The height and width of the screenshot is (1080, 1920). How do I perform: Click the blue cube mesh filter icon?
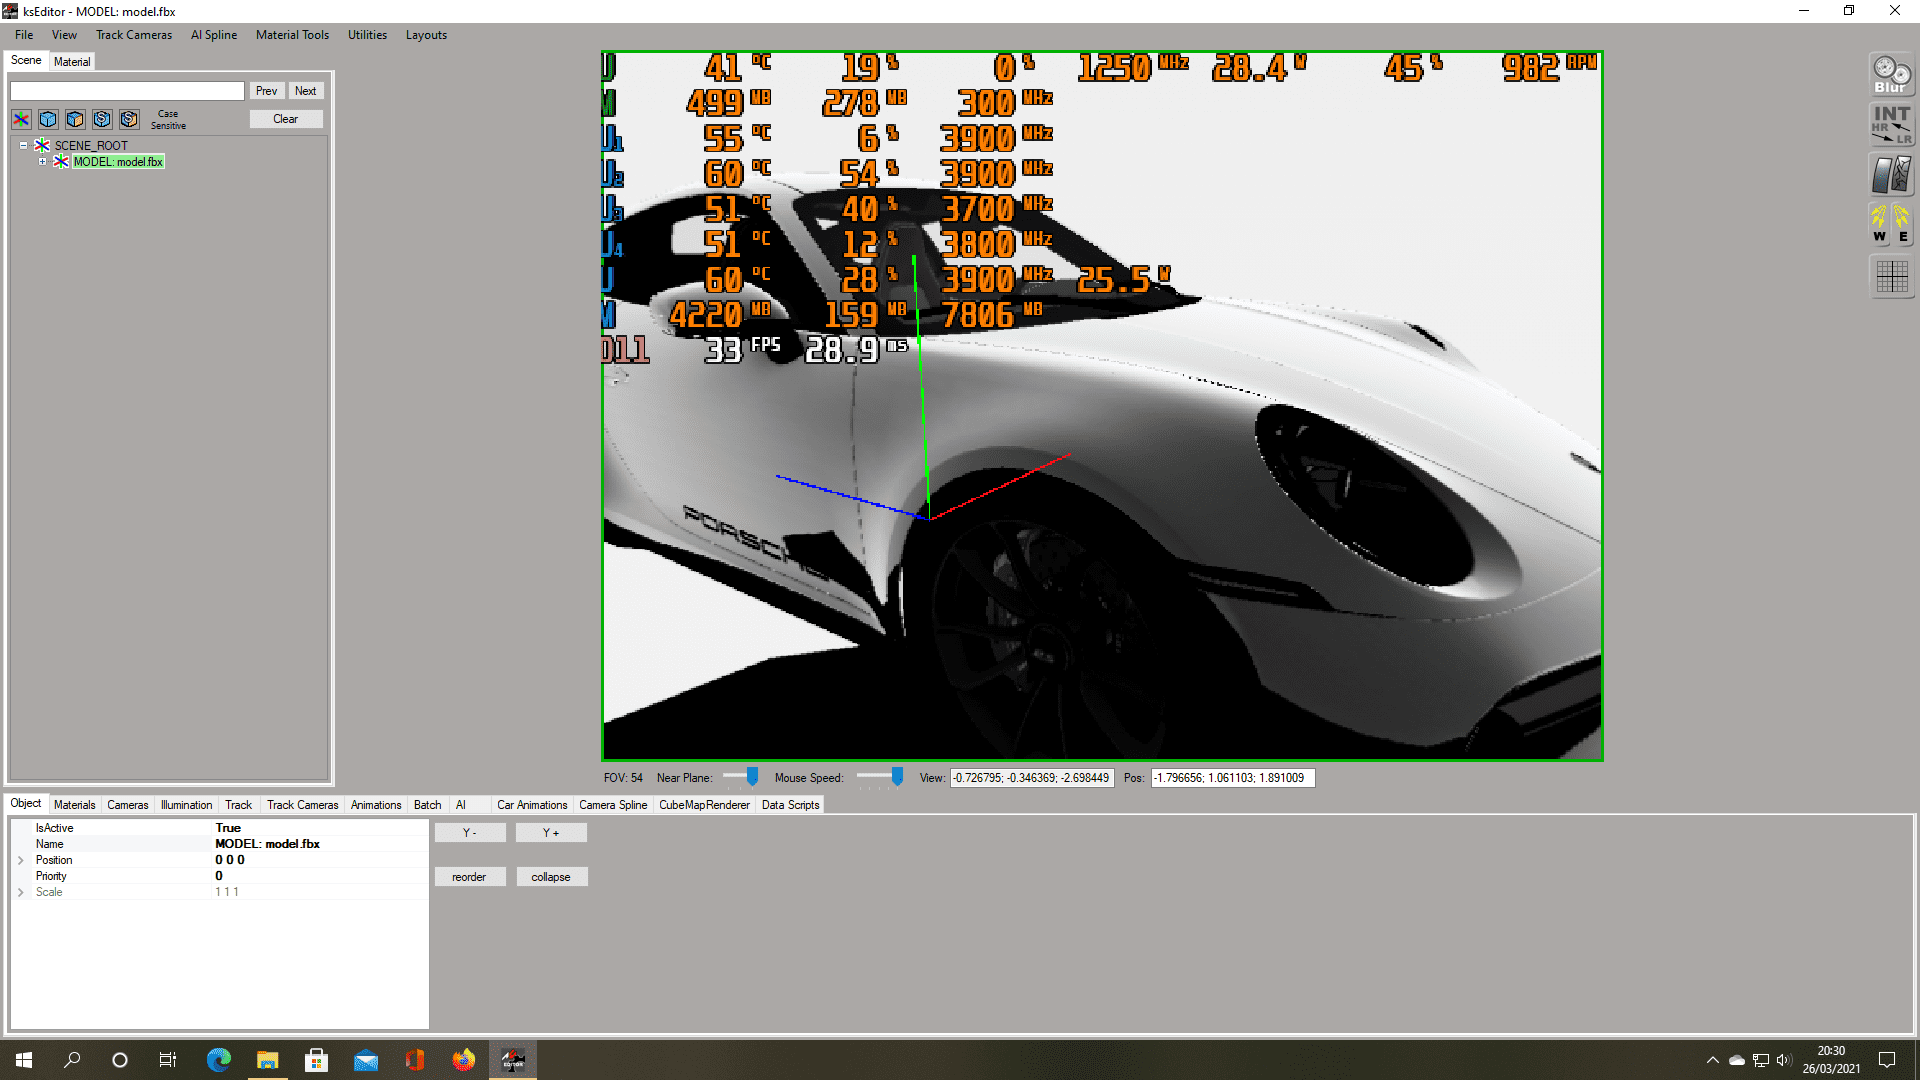[48, 119]
